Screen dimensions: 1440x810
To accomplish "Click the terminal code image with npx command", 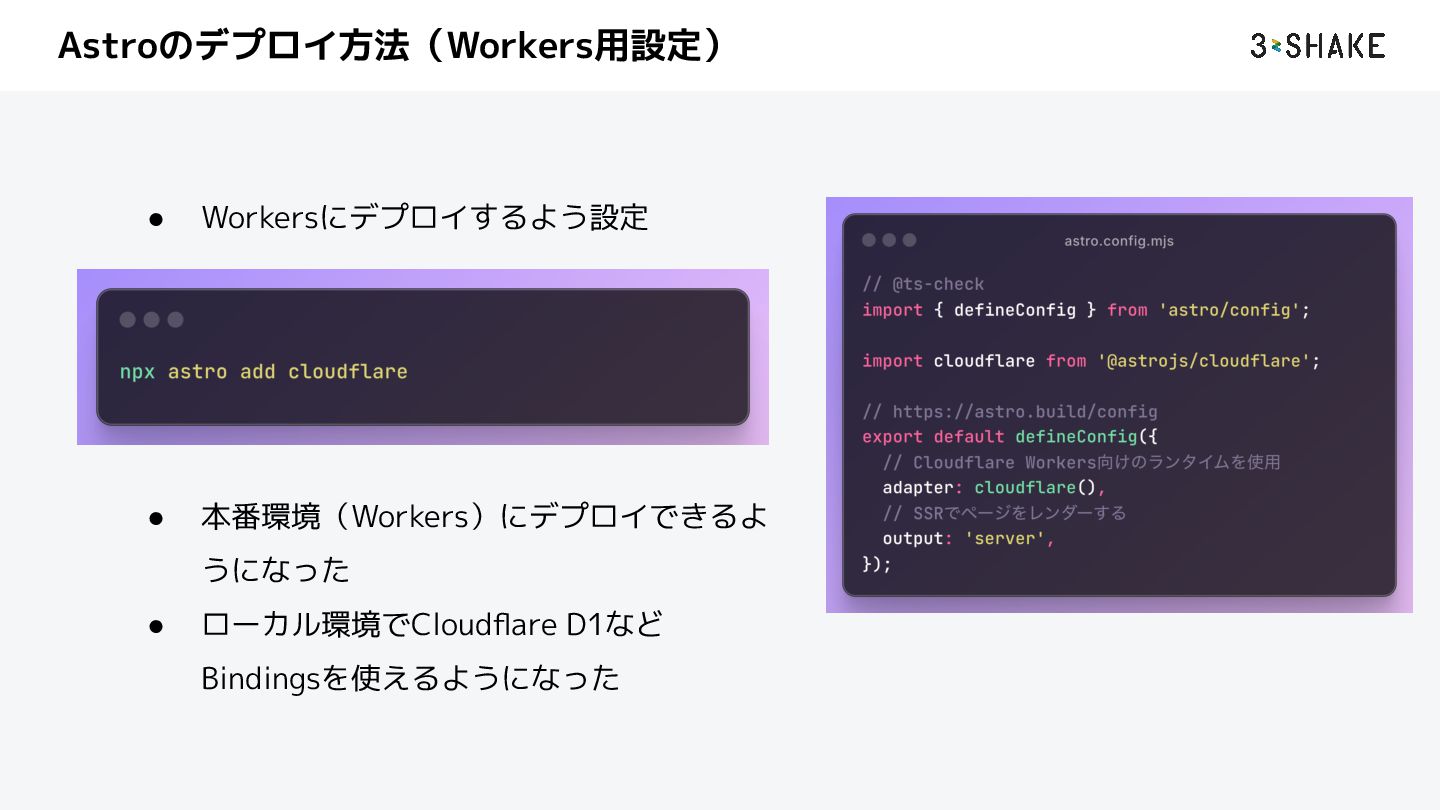I will click(423, 357).
